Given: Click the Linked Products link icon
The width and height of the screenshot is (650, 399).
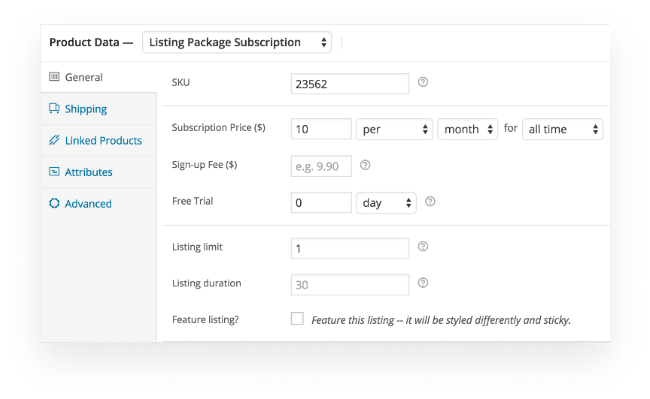Looking at the screenshot, I should tap(54, 140).
